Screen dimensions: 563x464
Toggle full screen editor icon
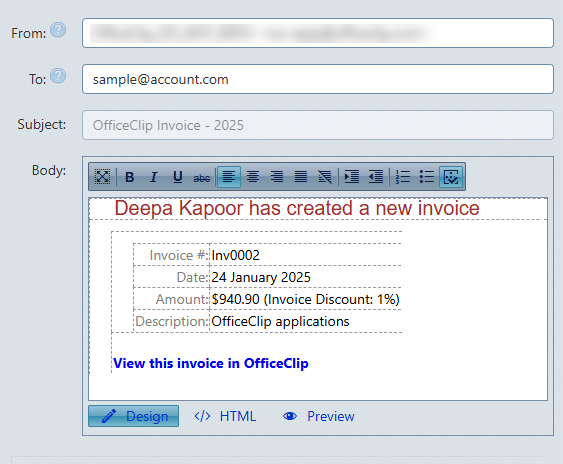[x=102, y=177]
